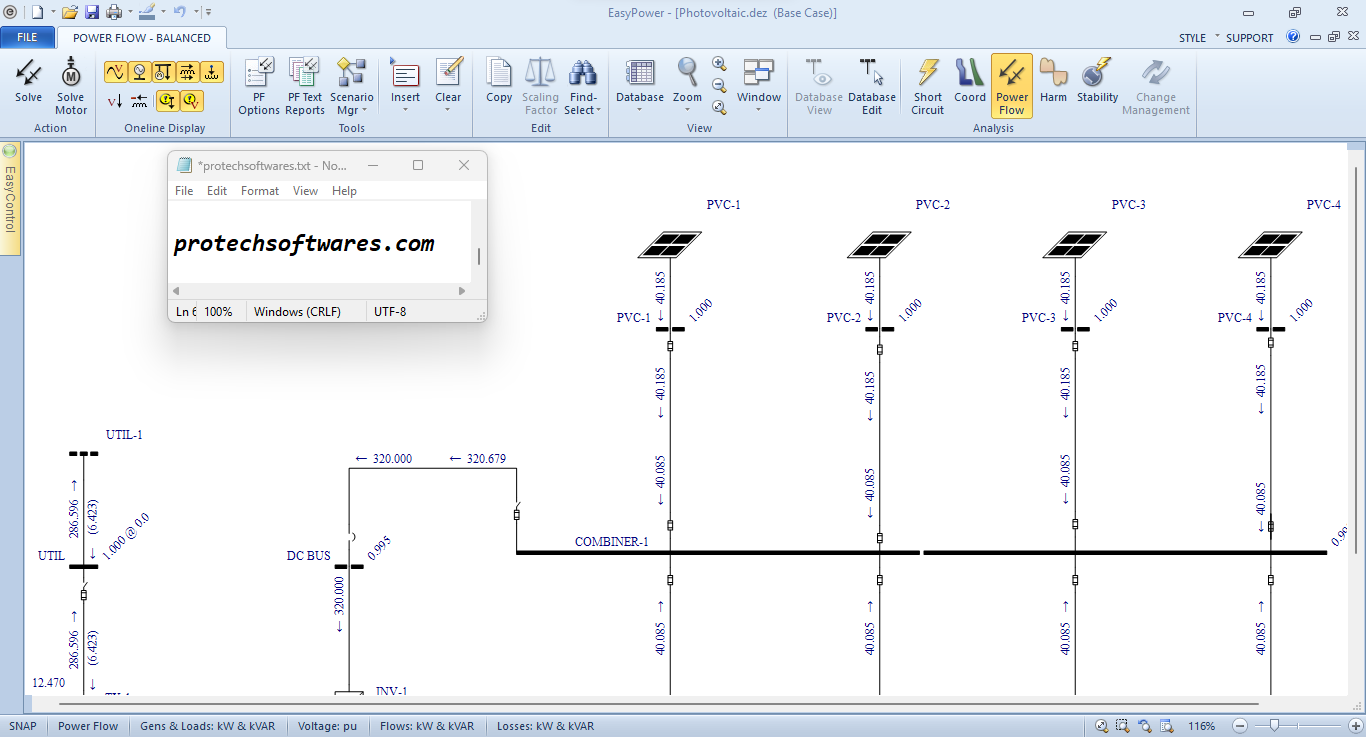This screenshot has height=737, width=1366.
Task: Open the Find-Select dropdown
Action: tap(582, 86)
